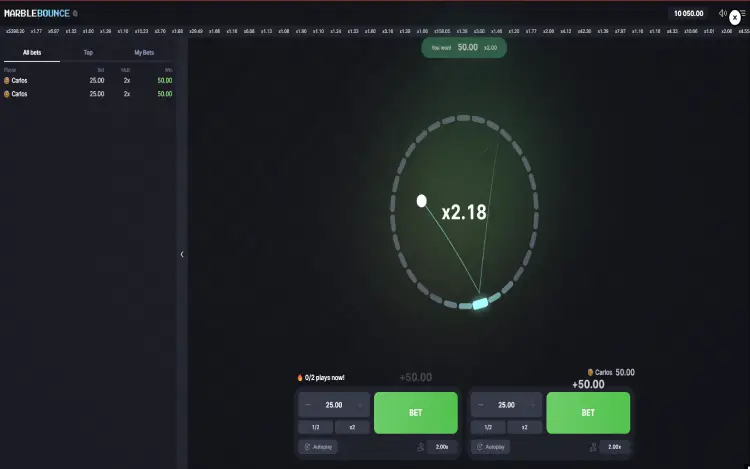Image resolution: width=750 pixels, height=469 pixels.
Task: Click the 25.00 bet amount in the left panel
Action: (x=334, y=405)
